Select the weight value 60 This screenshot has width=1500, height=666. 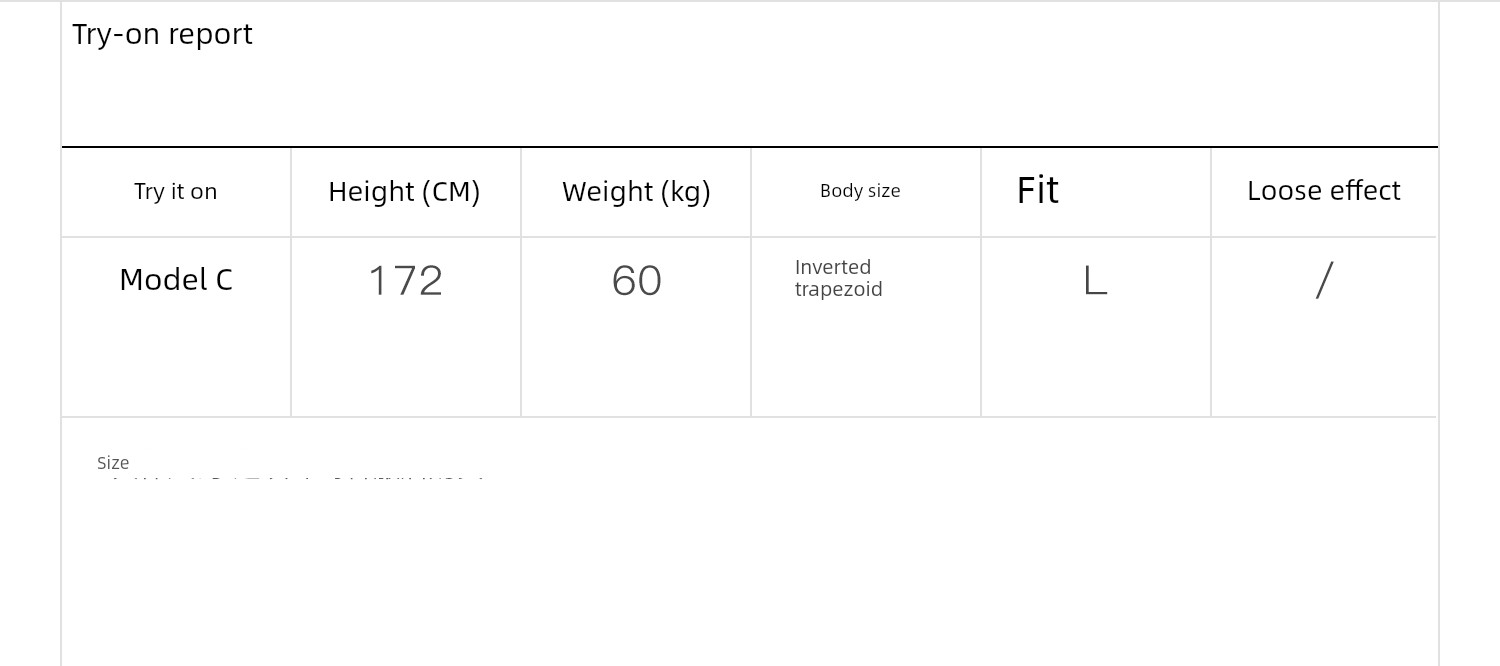pos(636,281)
